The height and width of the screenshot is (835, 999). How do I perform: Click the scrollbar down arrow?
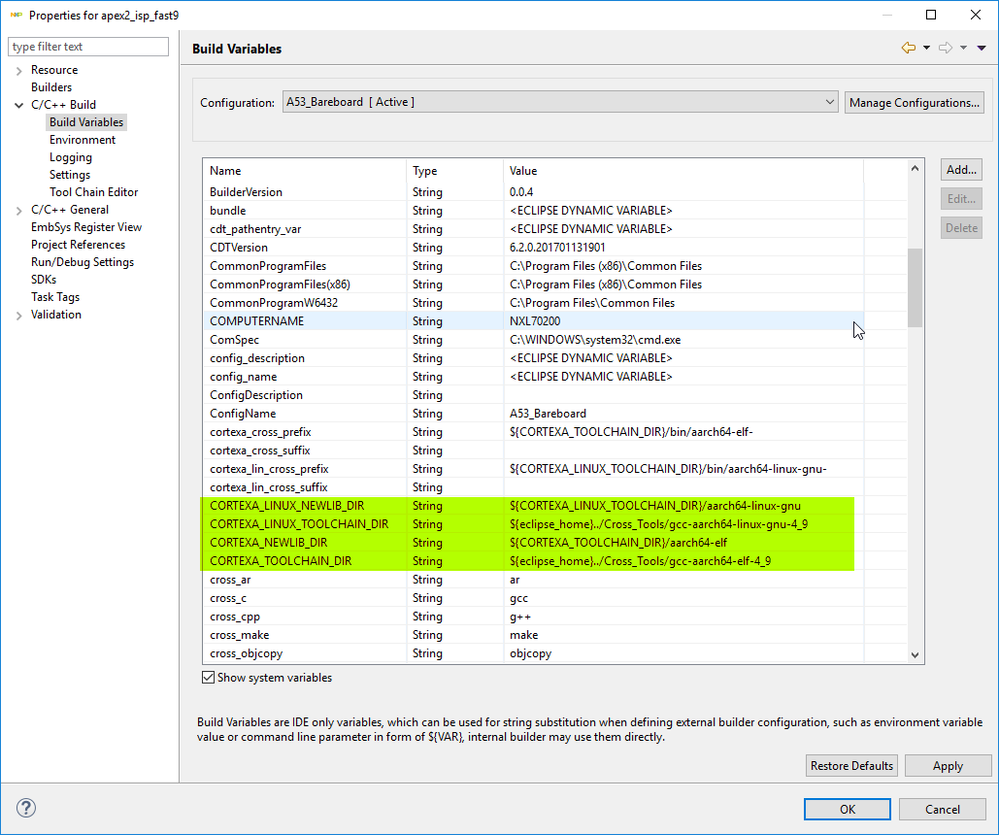915,655
